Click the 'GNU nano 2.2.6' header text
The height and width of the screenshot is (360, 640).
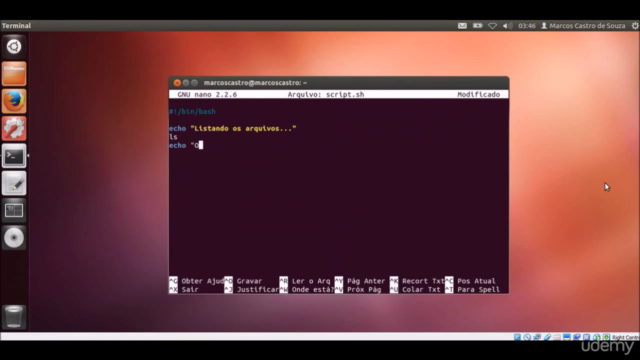pyautogui.click(x=207, y=94)
